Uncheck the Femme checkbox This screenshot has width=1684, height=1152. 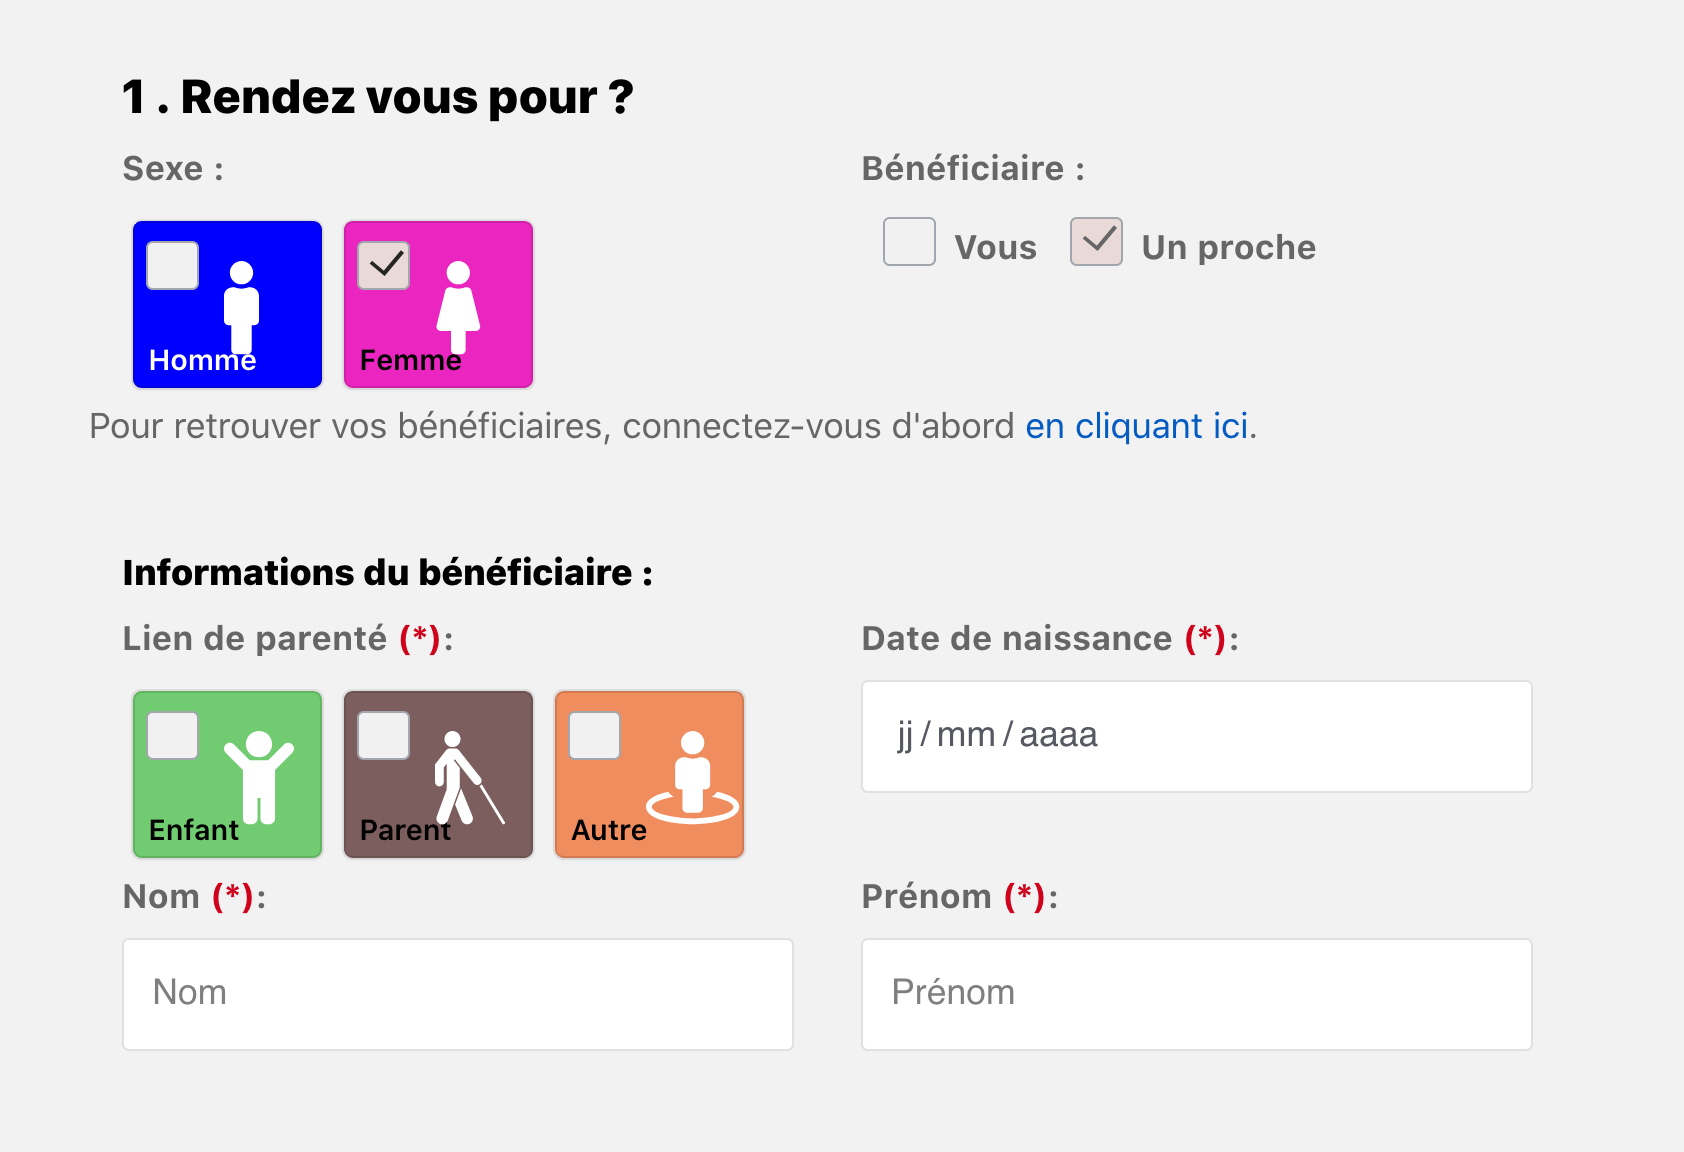pyautogui.click(x=384, y=266)
